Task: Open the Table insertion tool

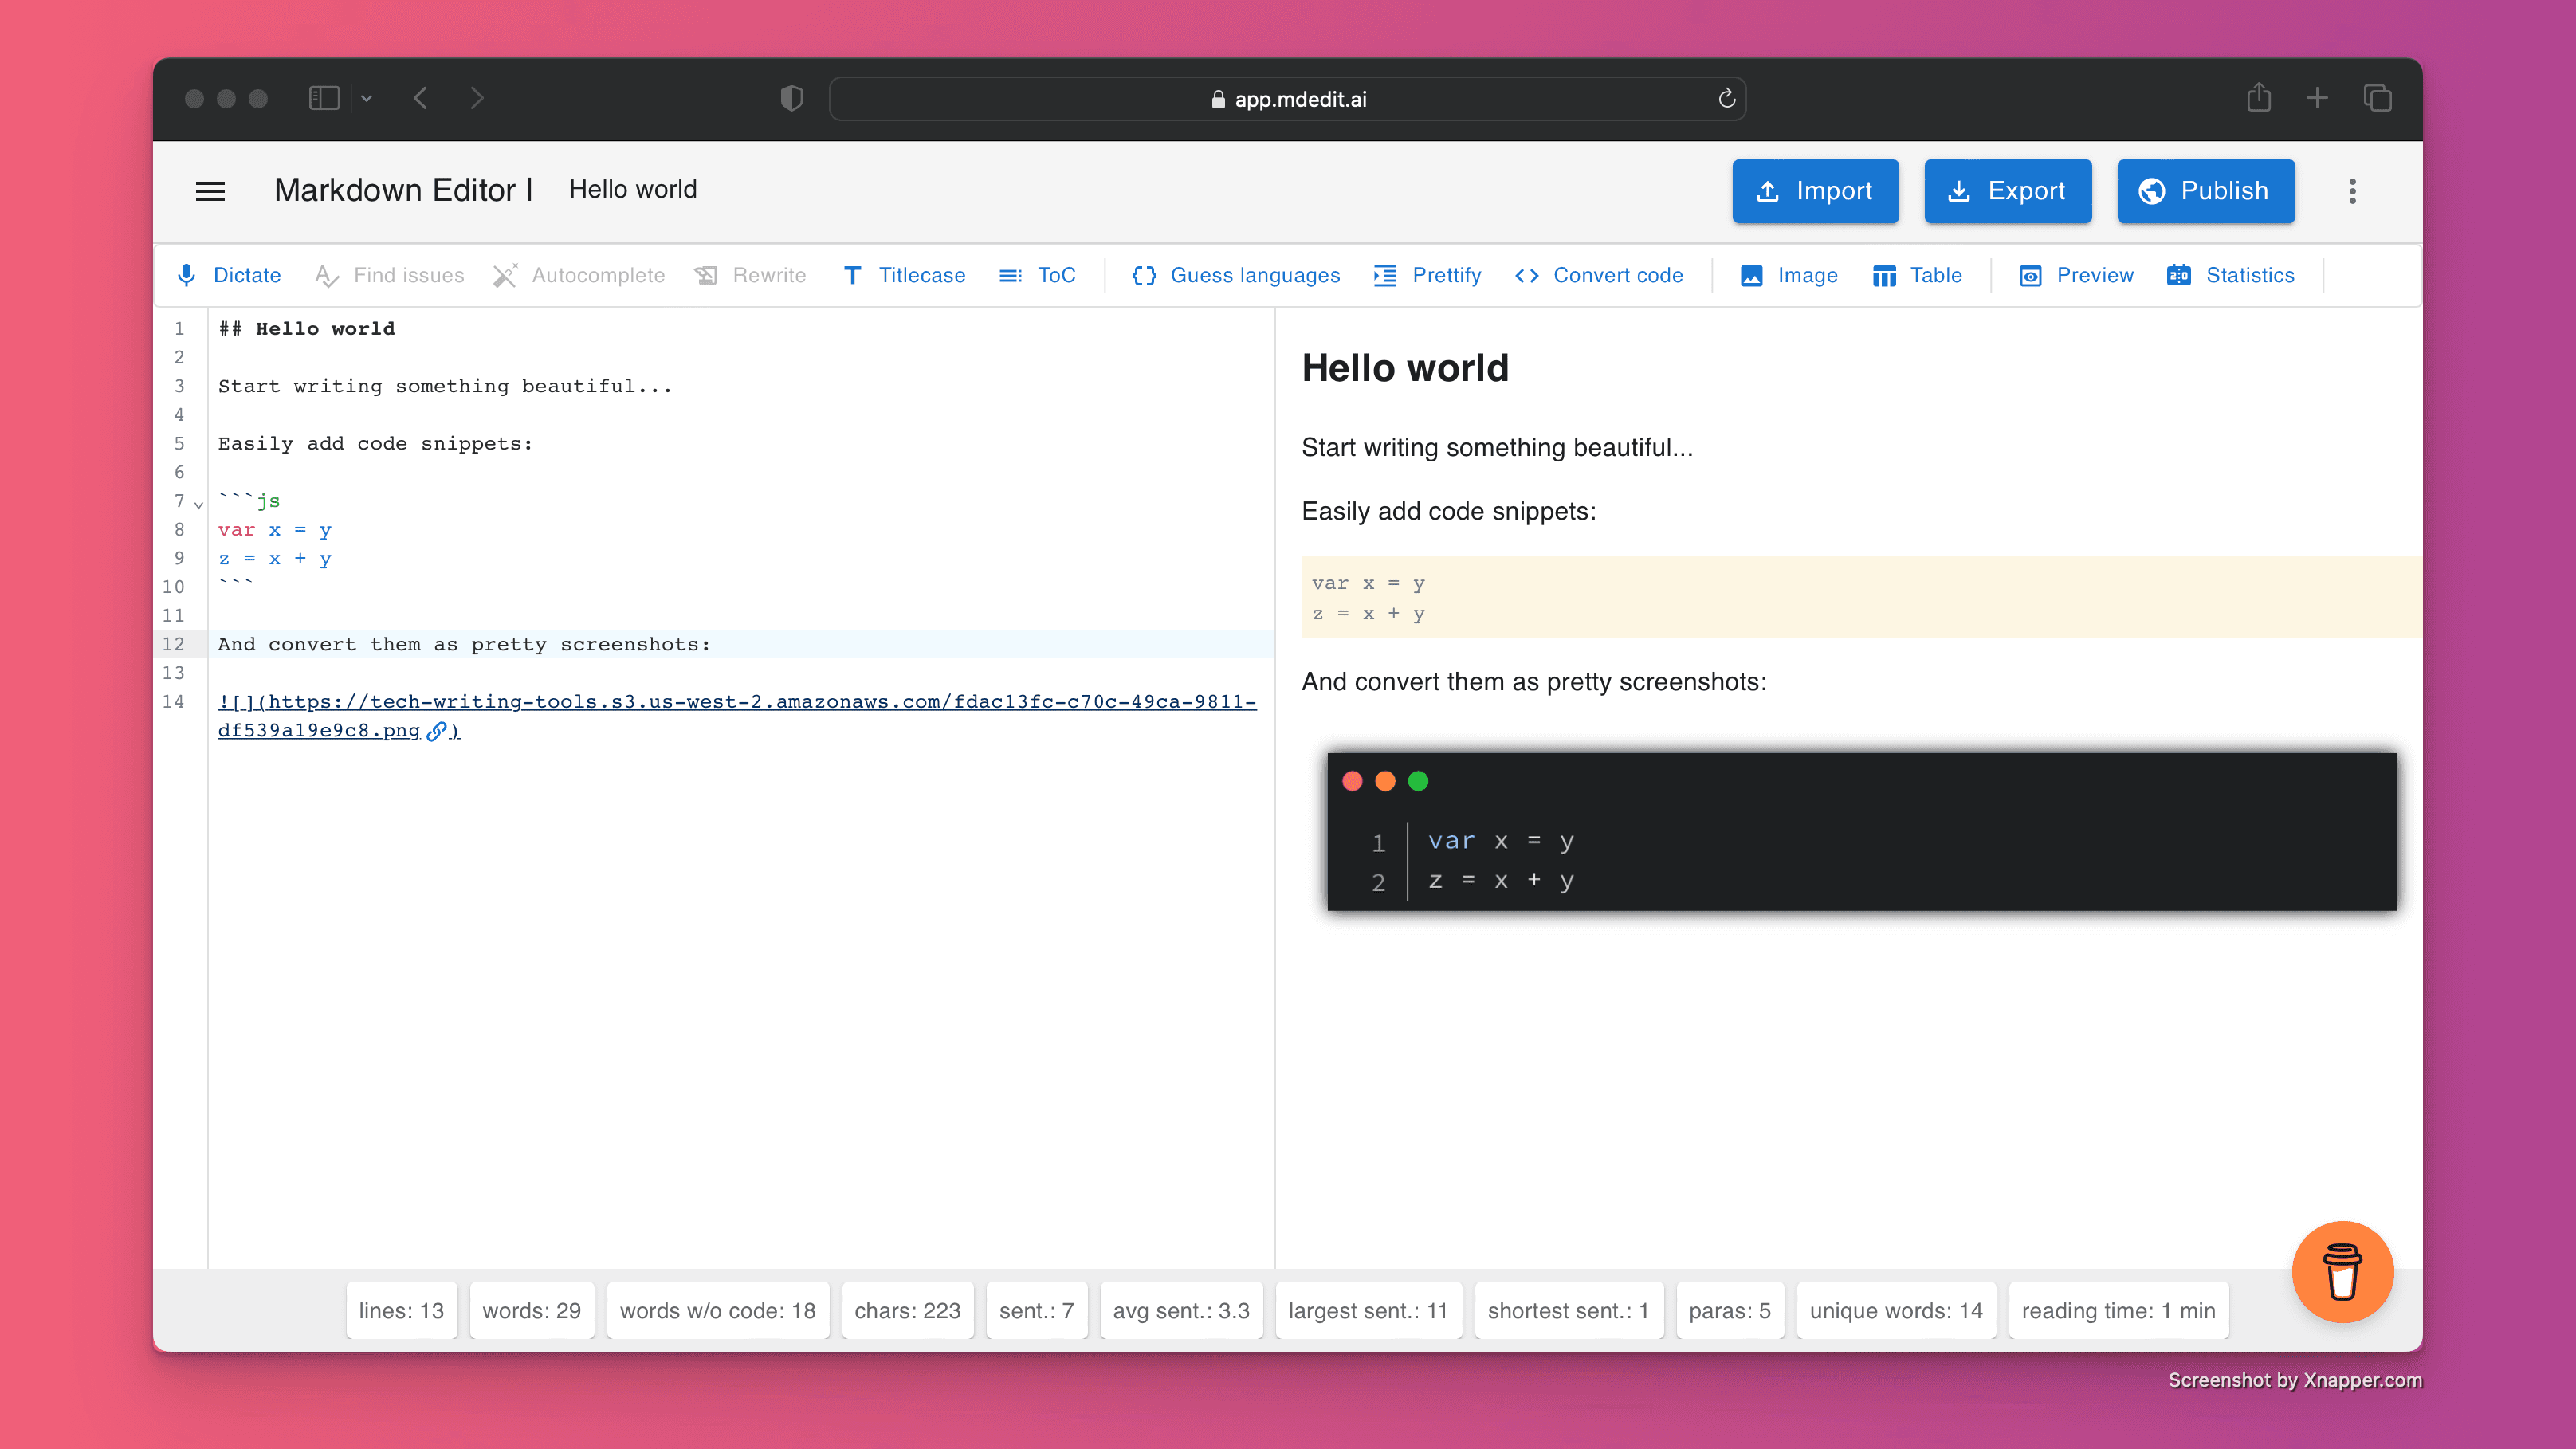Action: pyautogui.click(x=1916, y=274)
